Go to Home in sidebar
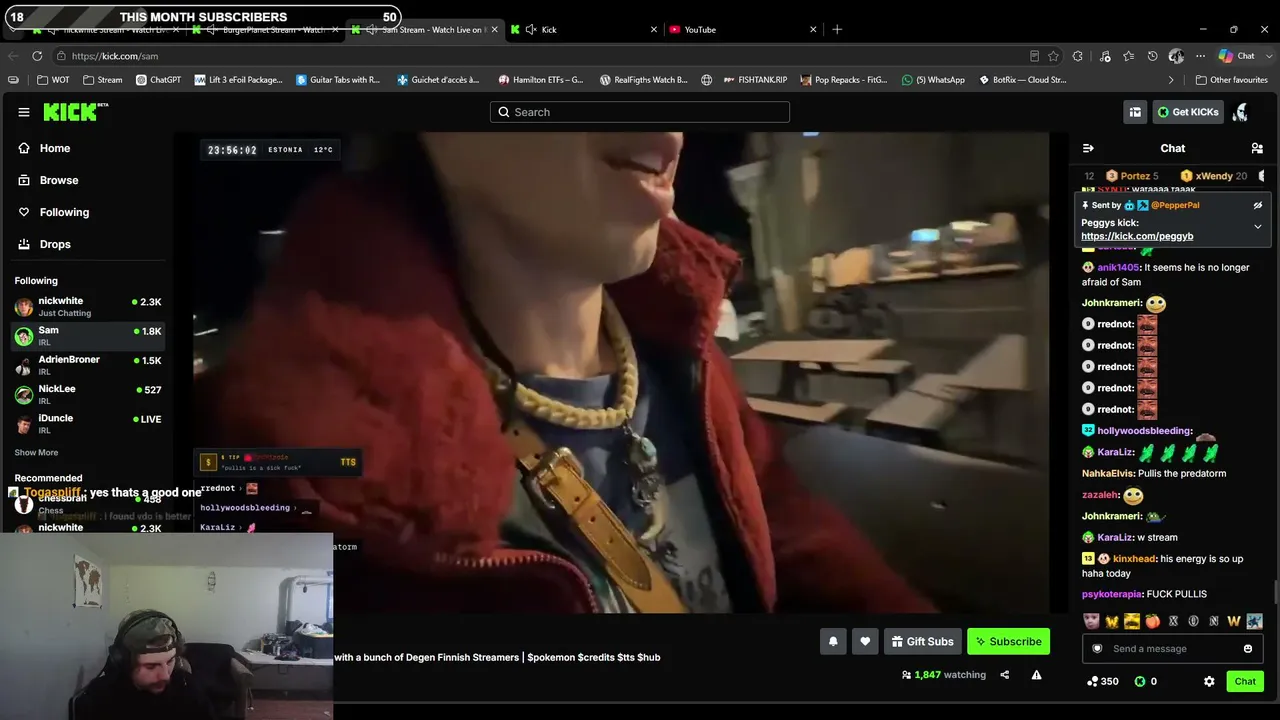The width and height of the screenshot is (1280, 720). coord(55,148)
